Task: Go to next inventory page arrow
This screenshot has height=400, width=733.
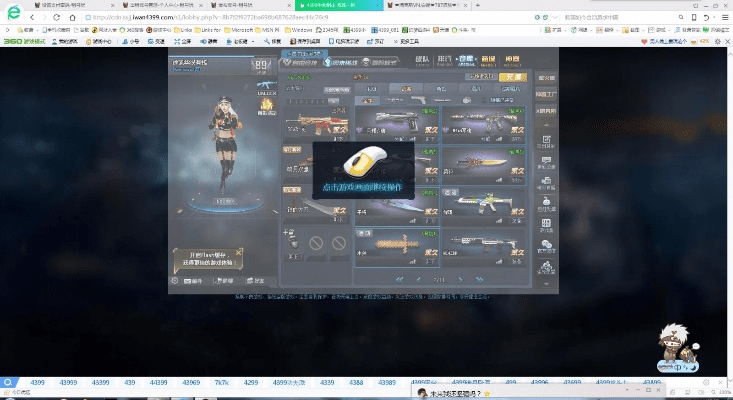Action: (x=459, y=279)
